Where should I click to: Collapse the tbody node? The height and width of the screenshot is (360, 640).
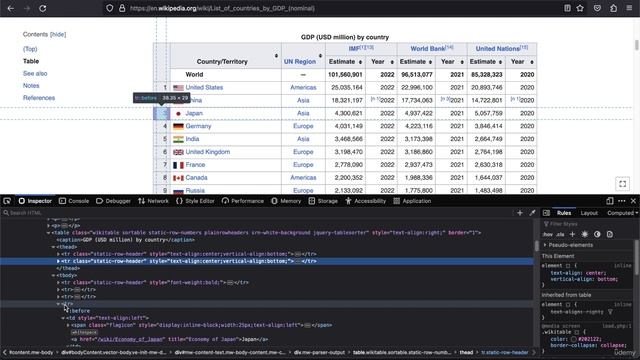(53, 276)
